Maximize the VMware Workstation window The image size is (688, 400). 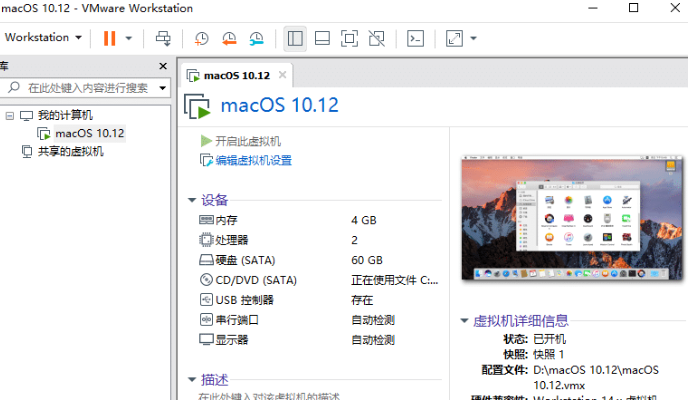tap(633, 8)
